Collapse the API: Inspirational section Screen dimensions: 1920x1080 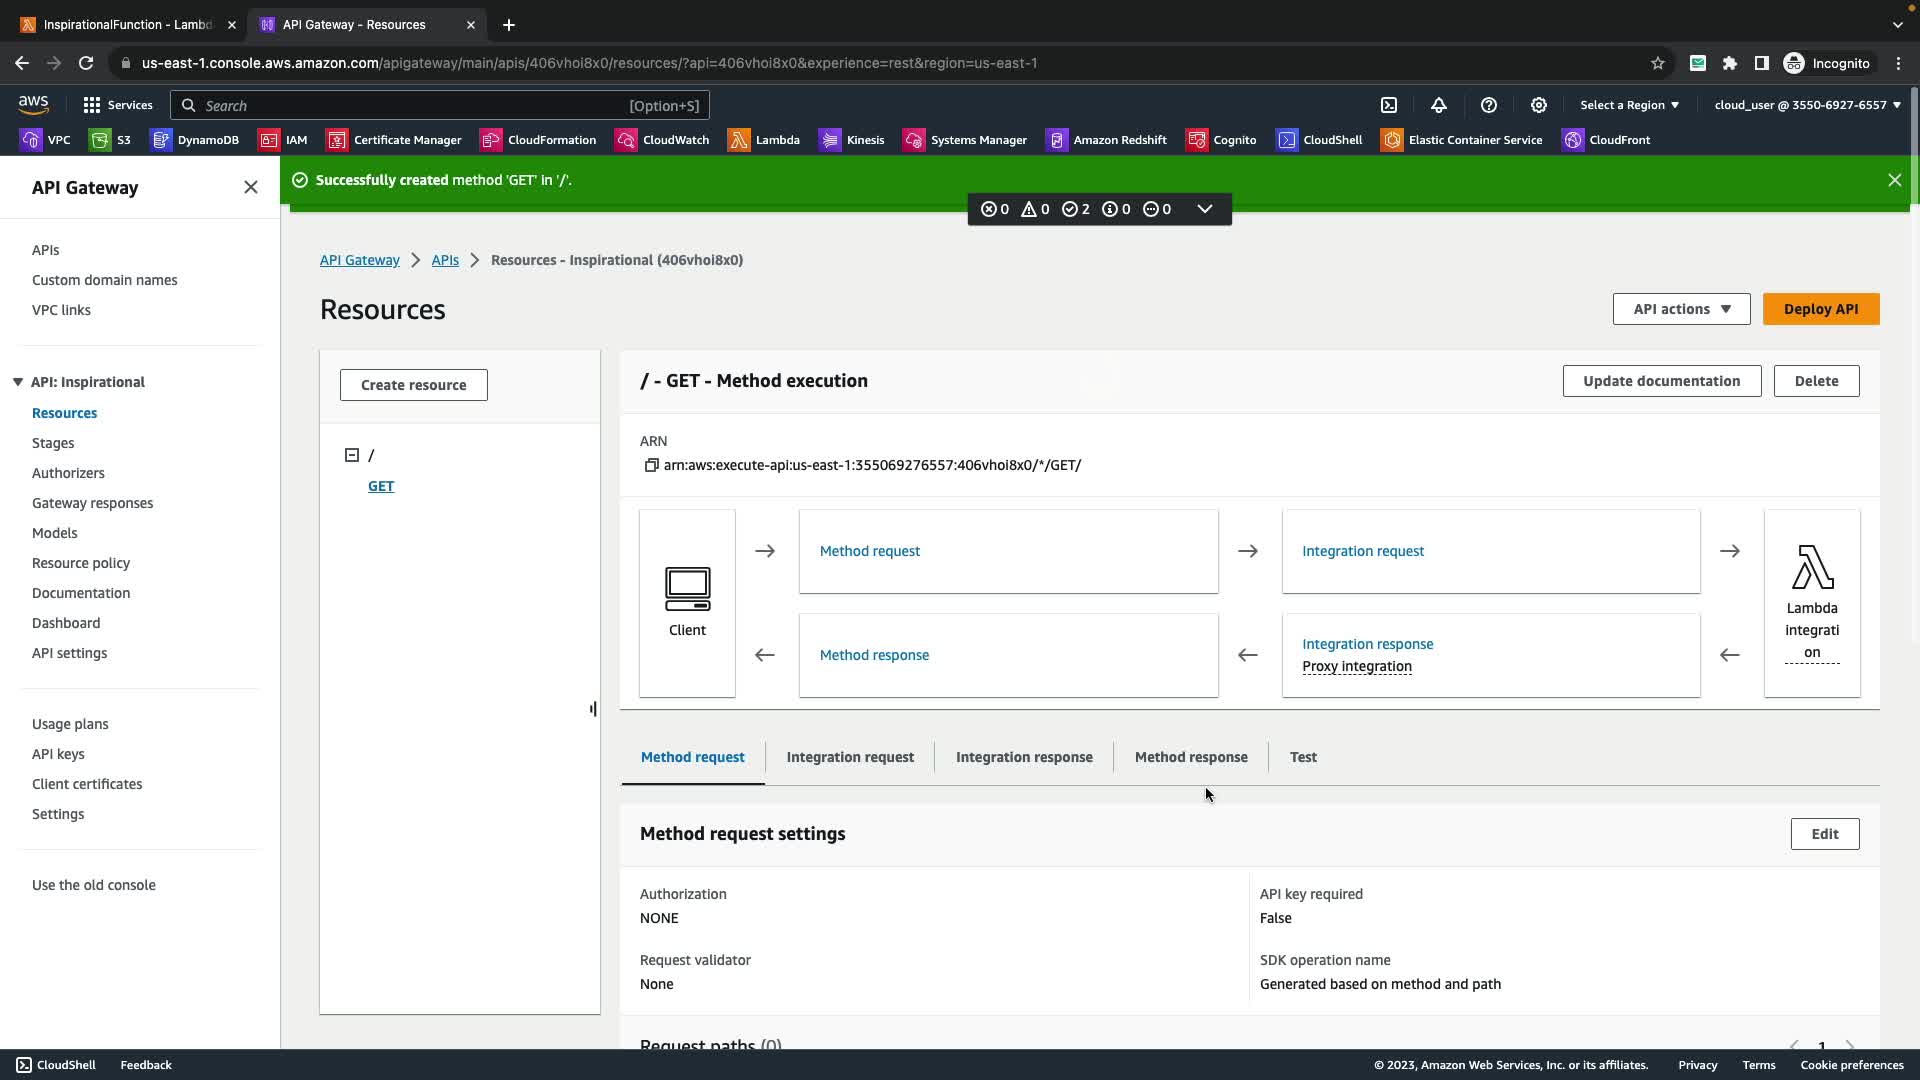click(x=18, y=382)
